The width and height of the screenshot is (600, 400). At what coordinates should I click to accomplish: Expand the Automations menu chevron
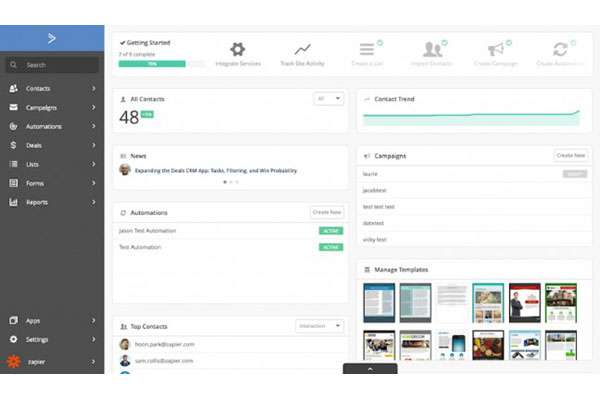tap(94, 126)
